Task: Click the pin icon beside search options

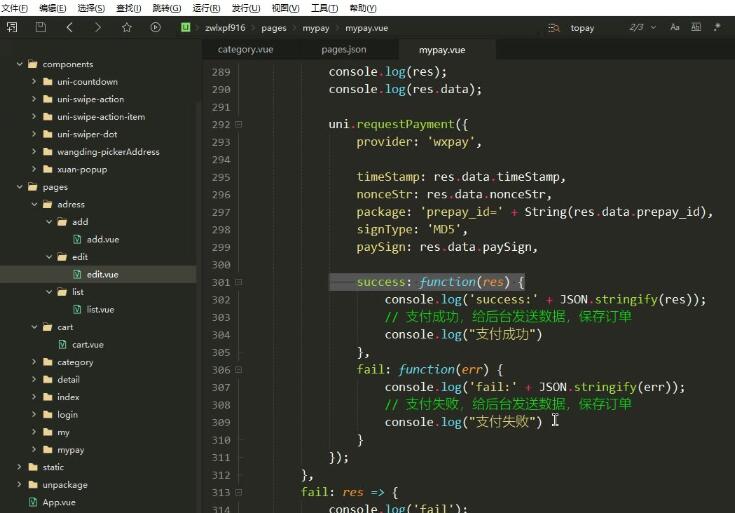Action: click(717, 27)
